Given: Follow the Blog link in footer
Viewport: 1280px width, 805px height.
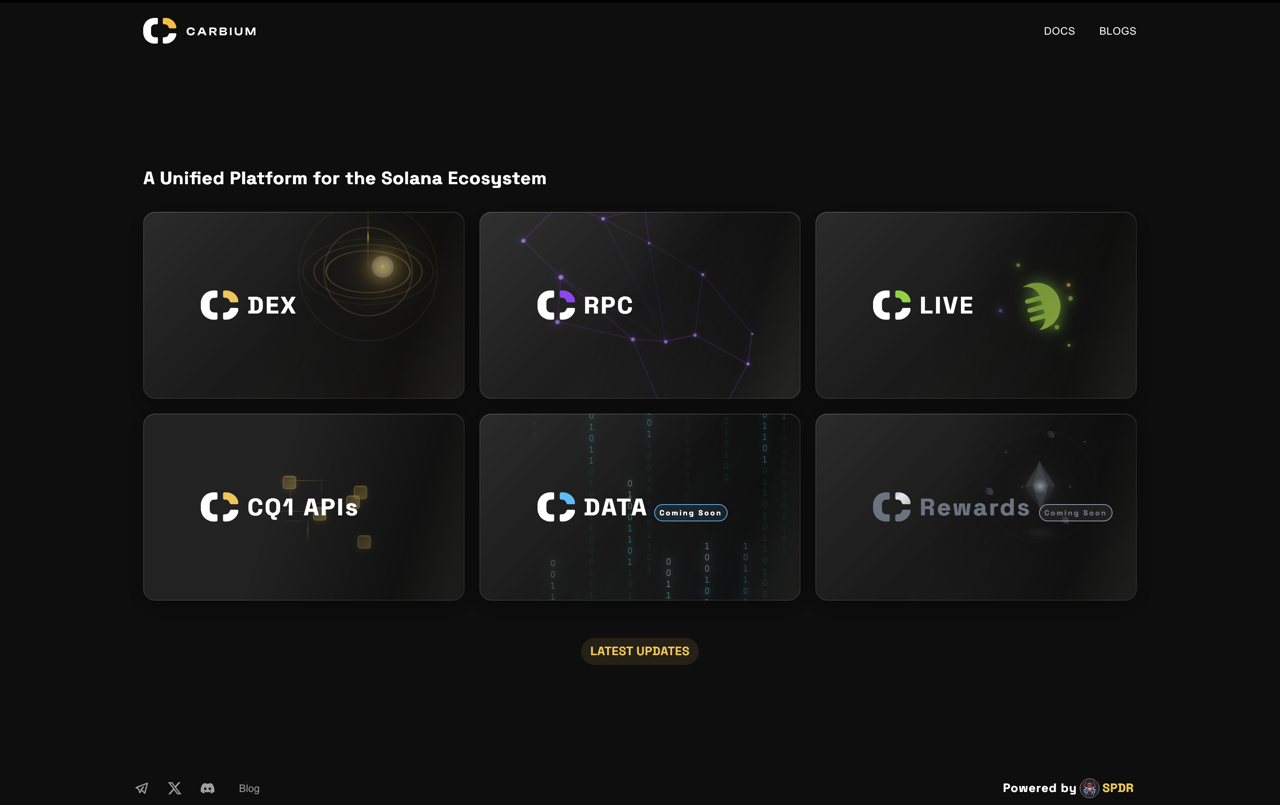Looking at the screenshot, I should 249,788.
